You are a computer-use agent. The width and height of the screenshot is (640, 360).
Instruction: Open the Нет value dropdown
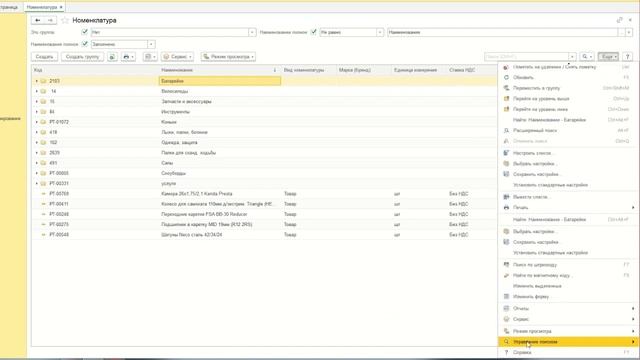252,32
